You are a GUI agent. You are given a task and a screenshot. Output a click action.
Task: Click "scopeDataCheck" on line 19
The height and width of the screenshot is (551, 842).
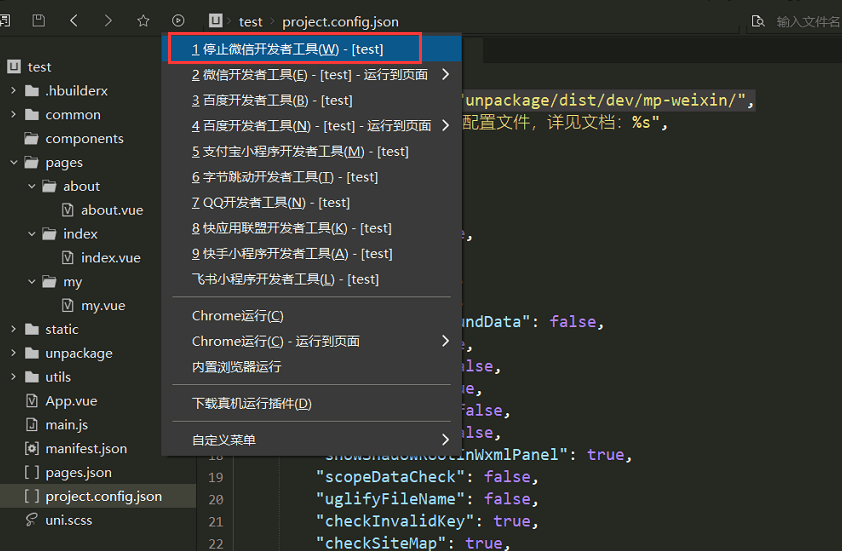pyautogui.click(x=390, y=477)
